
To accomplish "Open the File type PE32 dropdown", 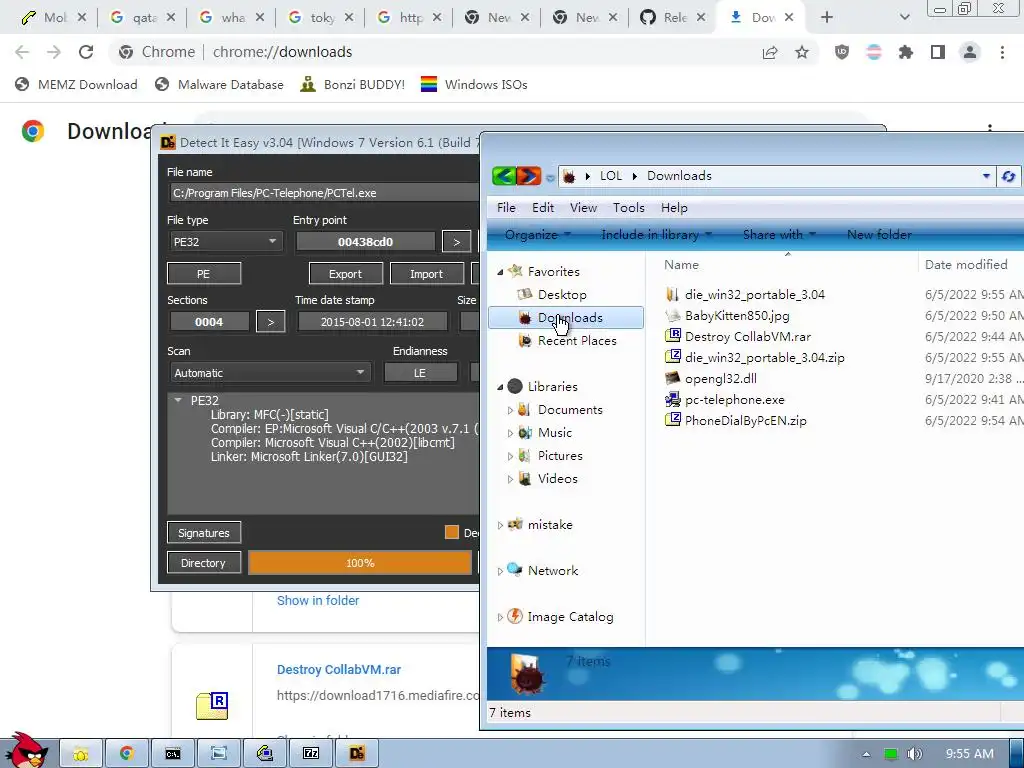I will 225,242.
